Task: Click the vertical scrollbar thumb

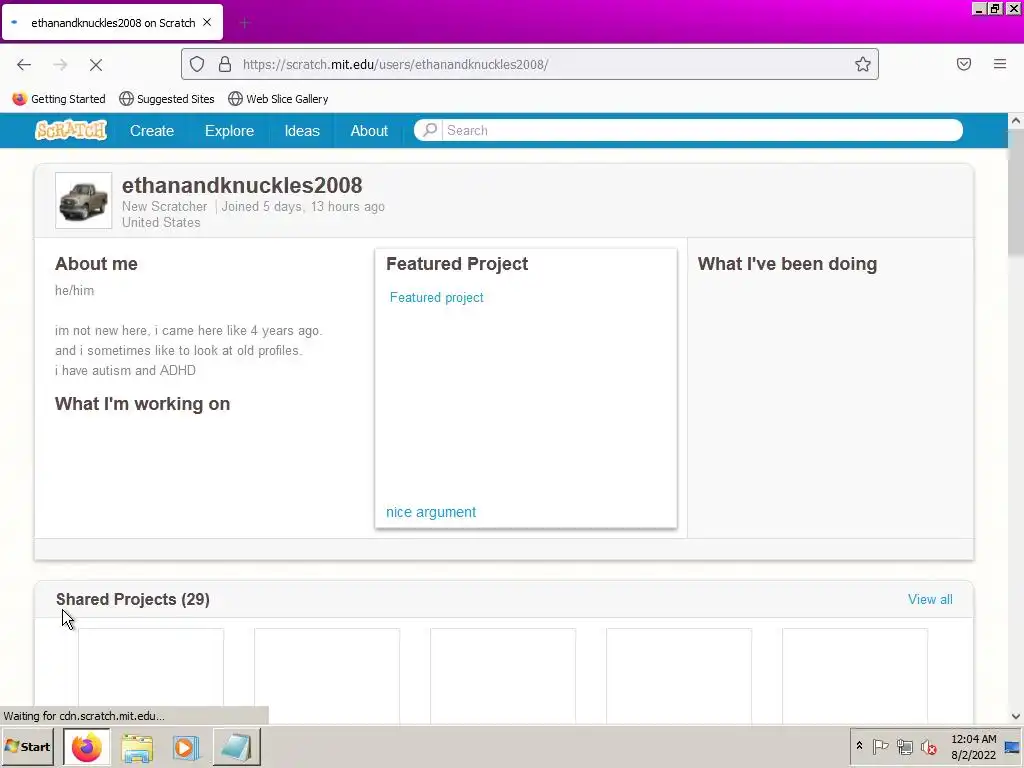Action: point(1016,193)
